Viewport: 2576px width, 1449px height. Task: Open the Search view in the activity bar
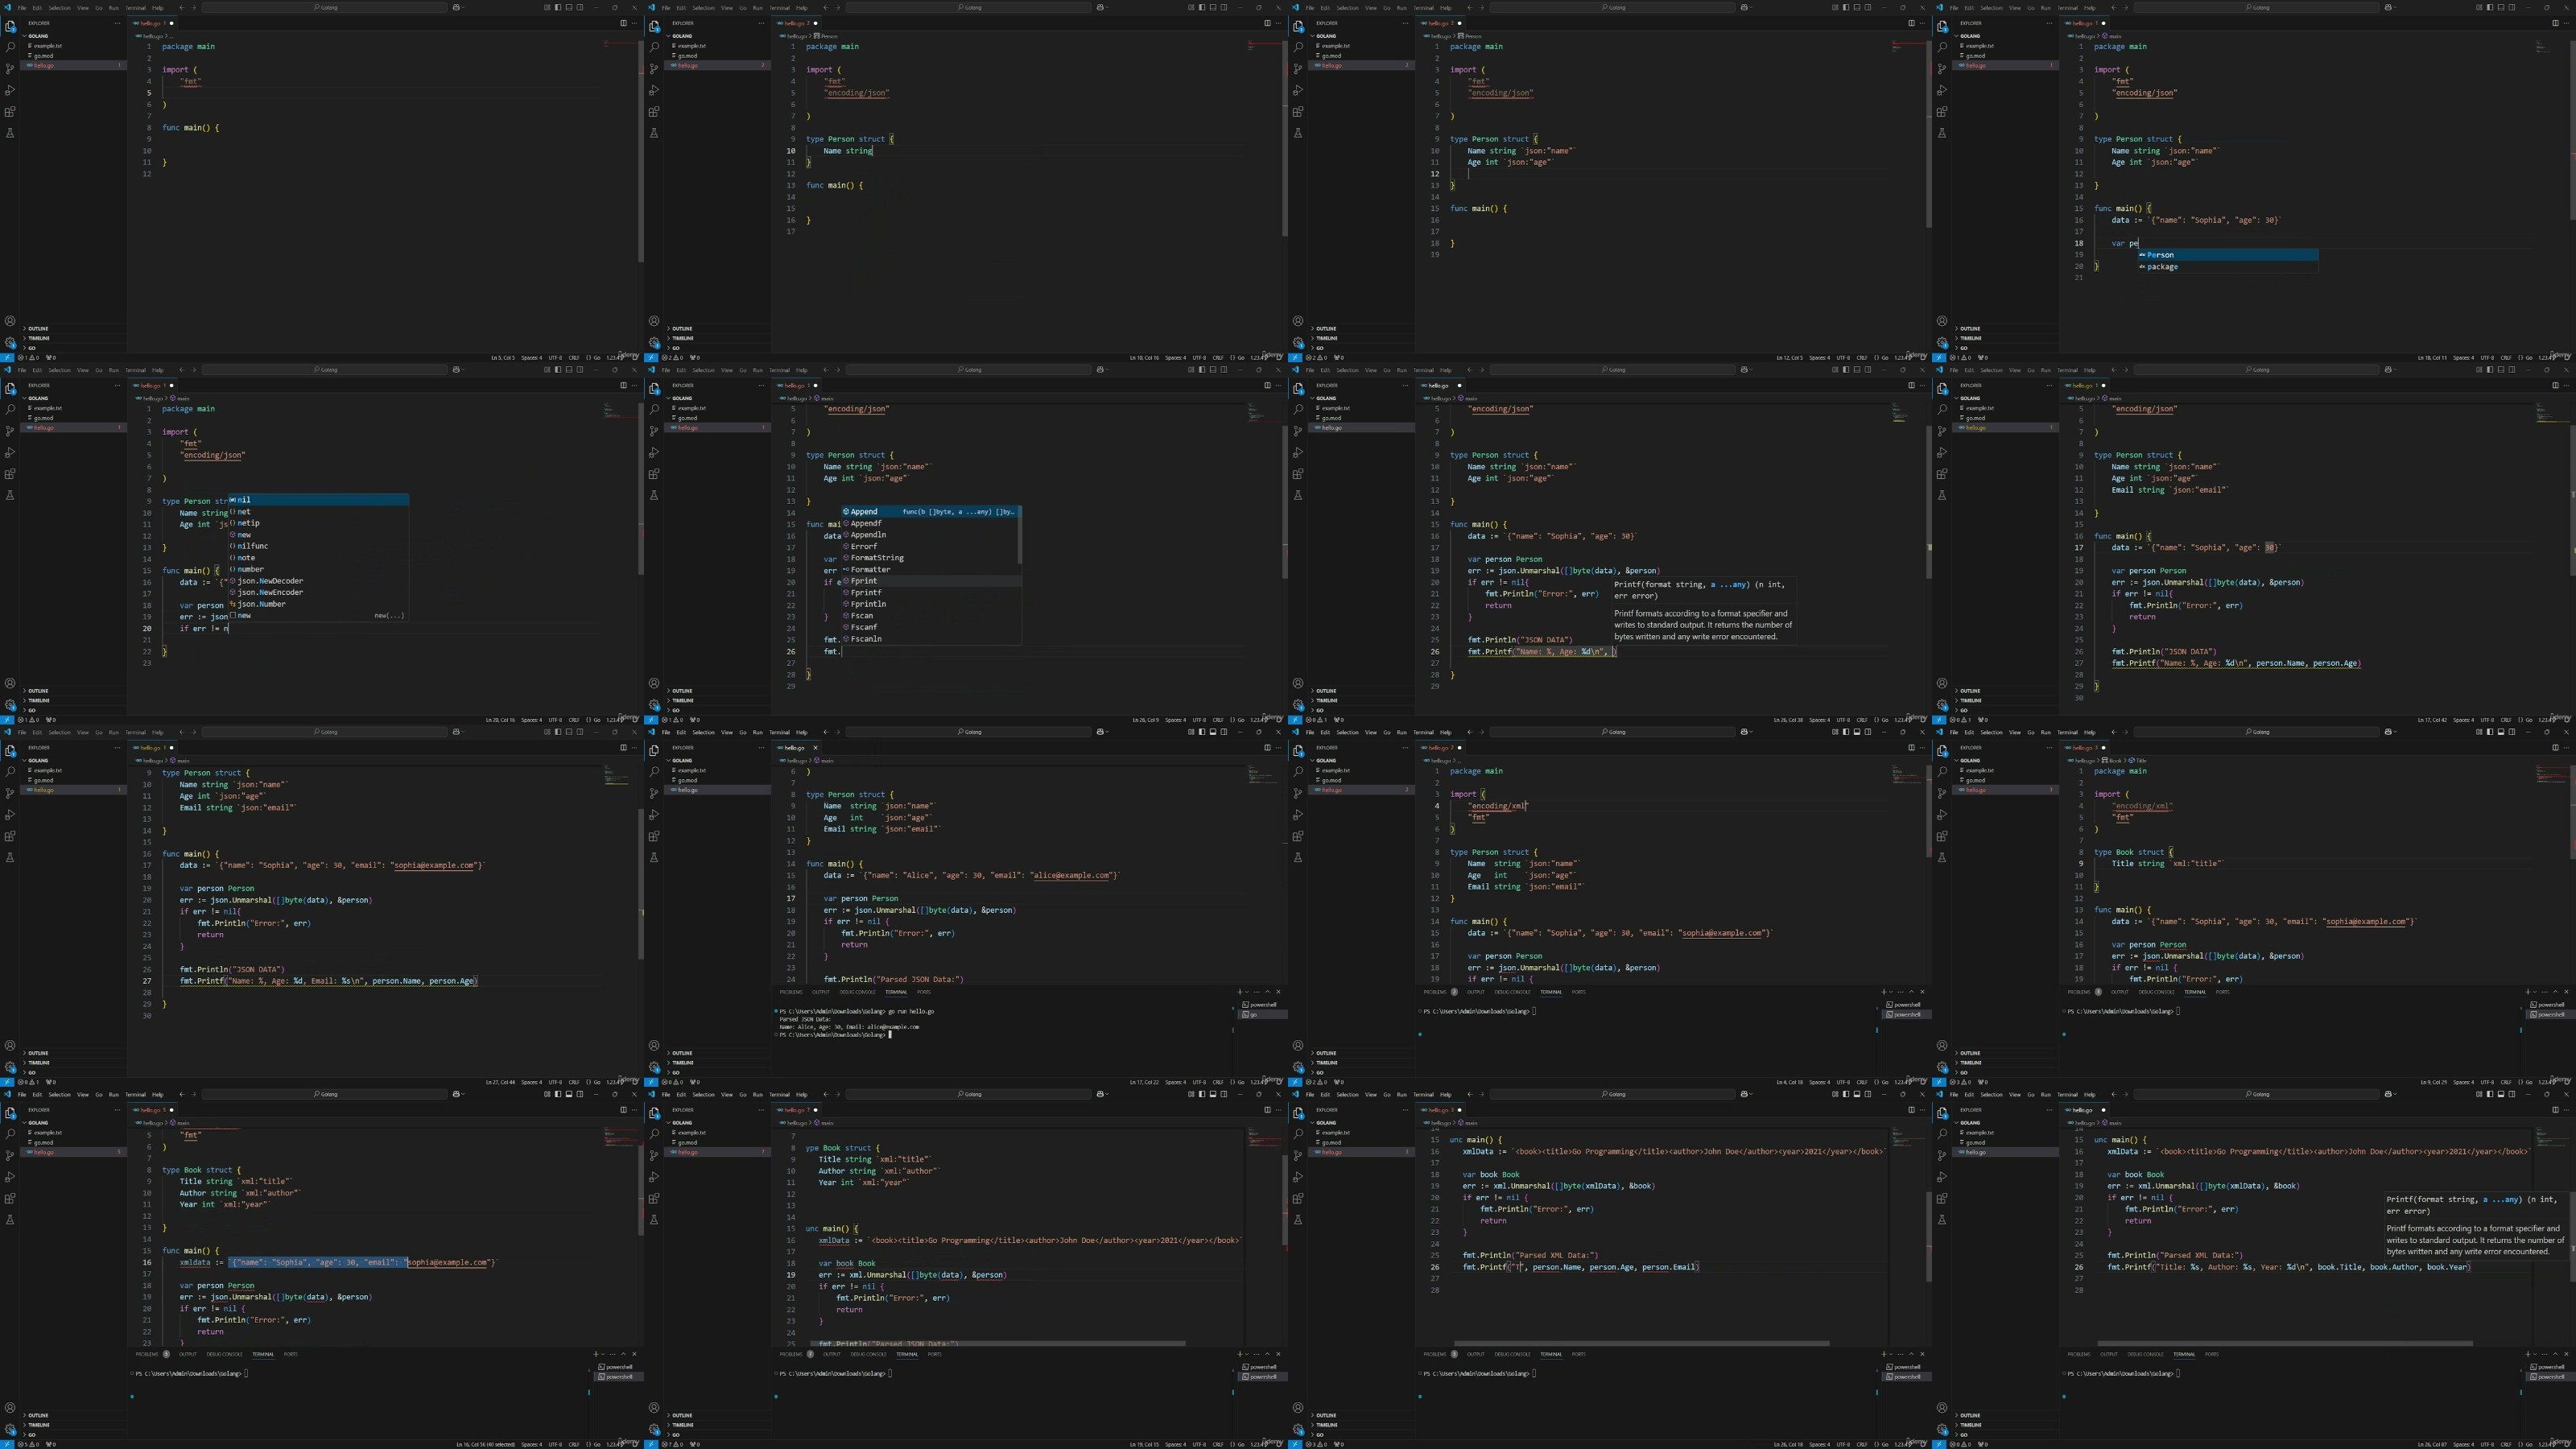(x=10, y=48)
